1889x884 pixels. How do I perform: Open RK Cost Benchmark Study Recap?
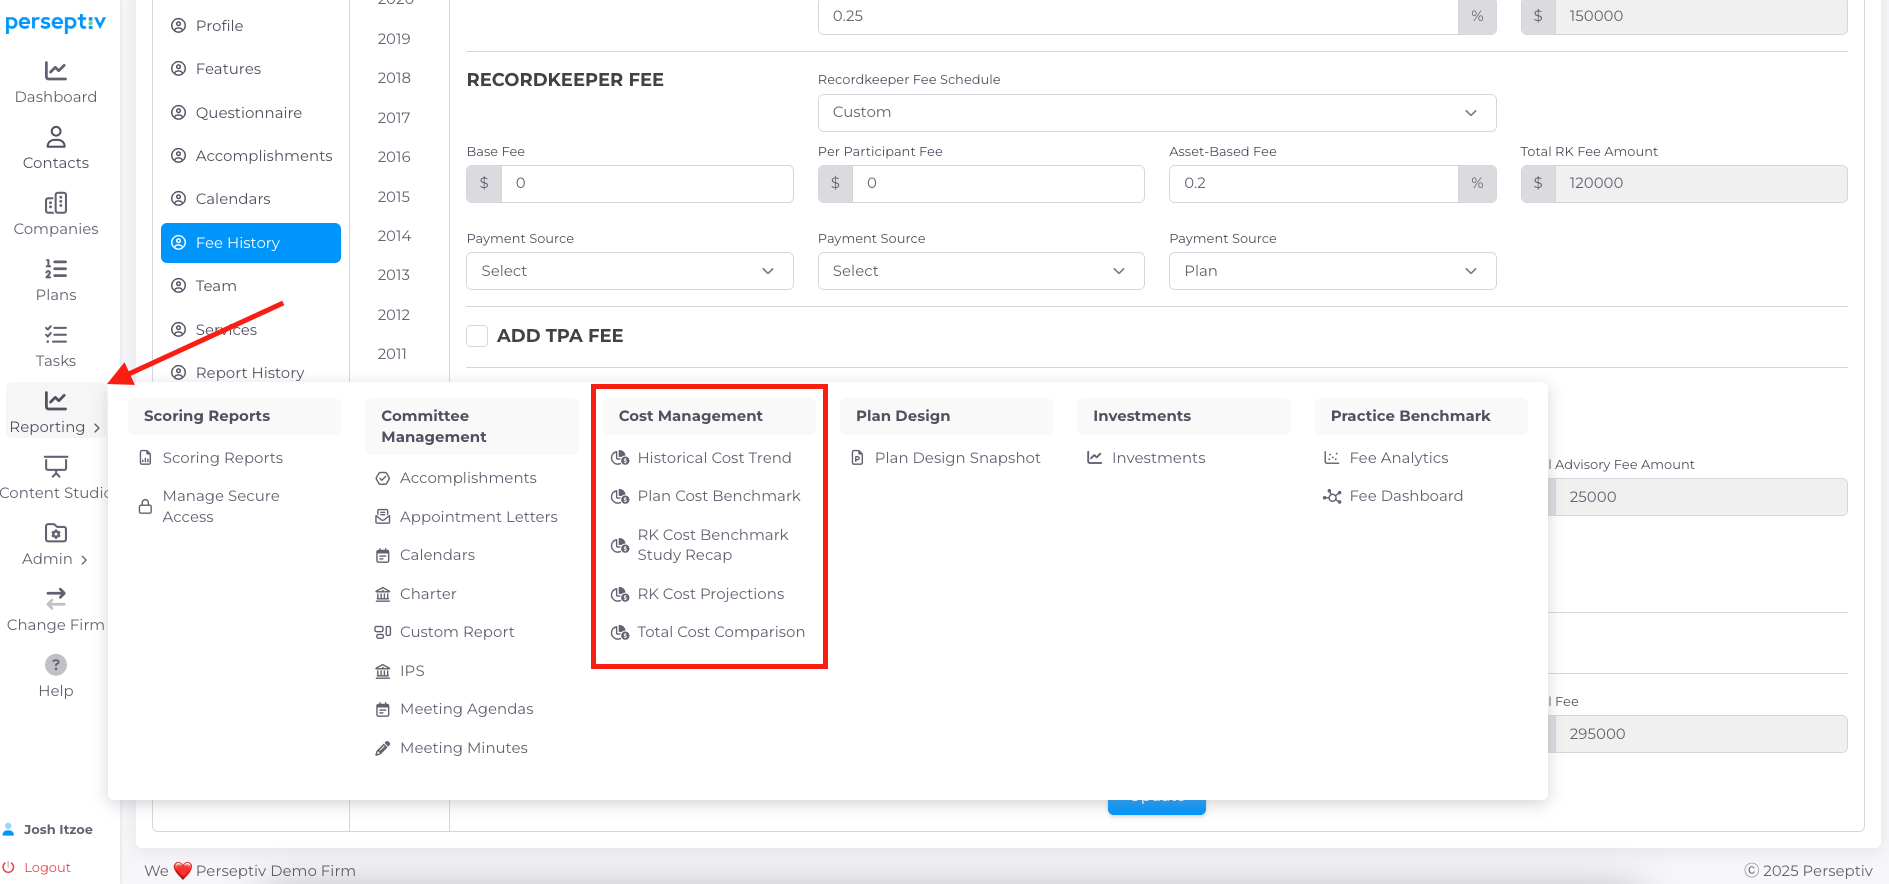tap(712, 545)
